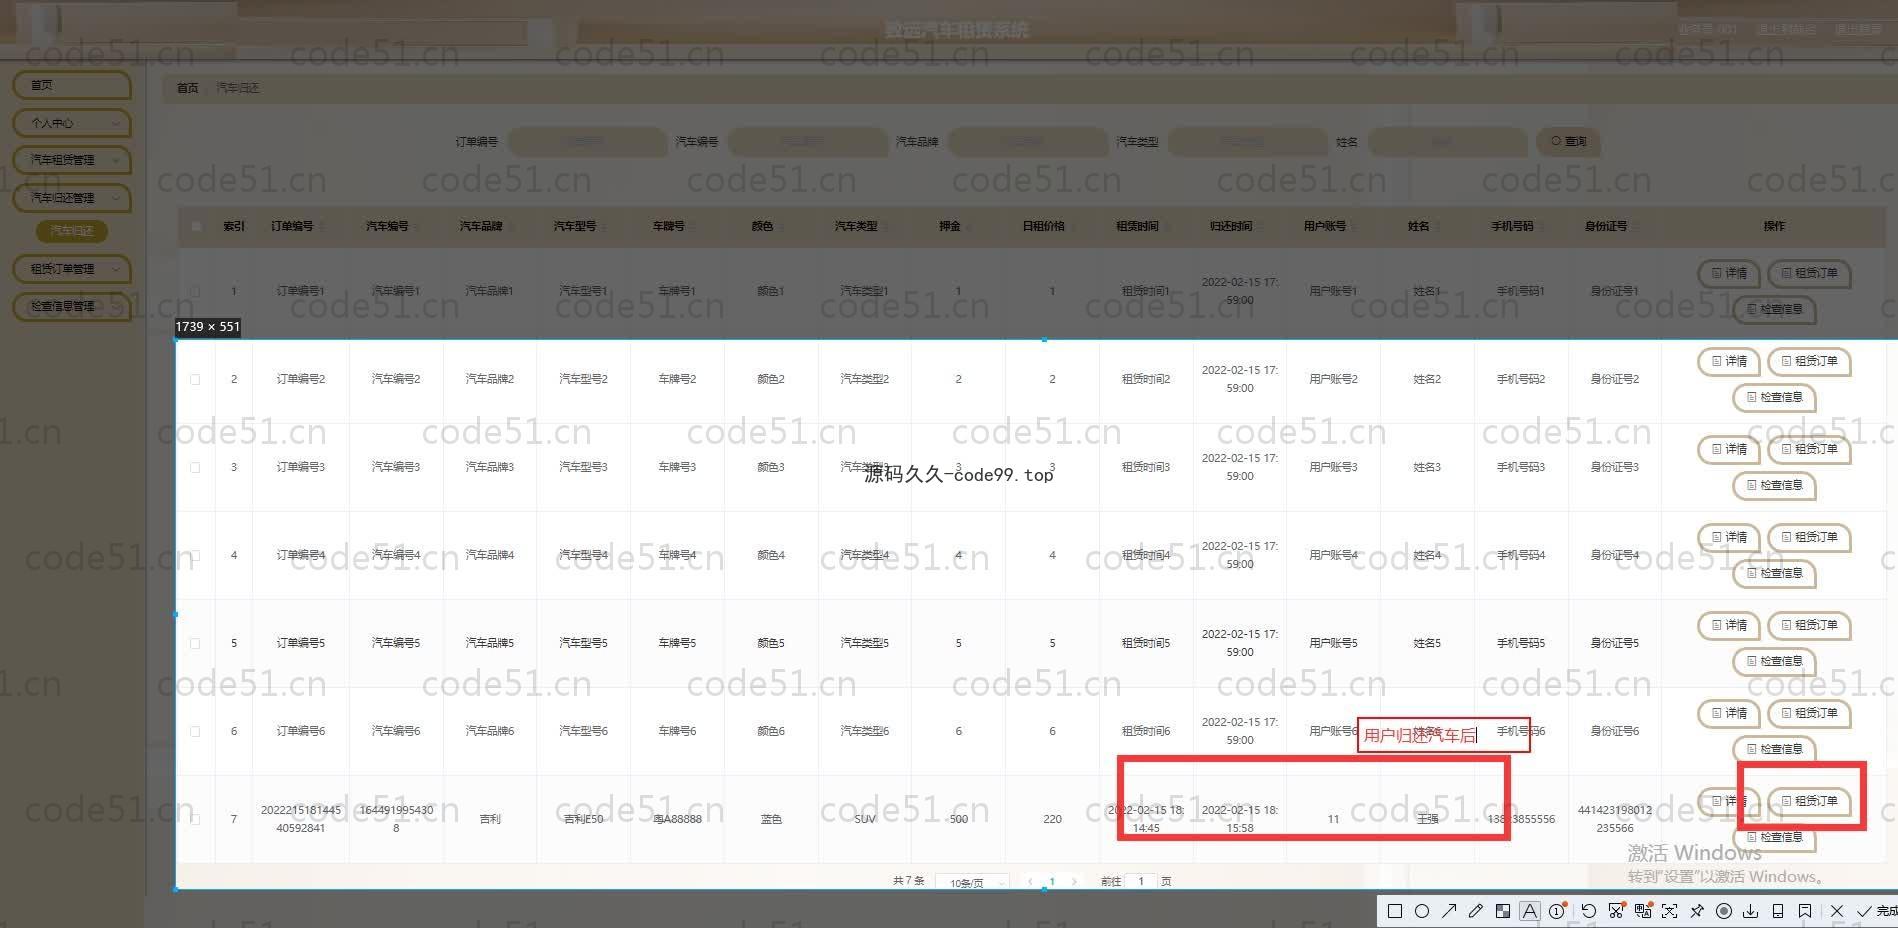Open 首页 in the sidebar
1898x928 pixels.
click(x=72, y=85)
